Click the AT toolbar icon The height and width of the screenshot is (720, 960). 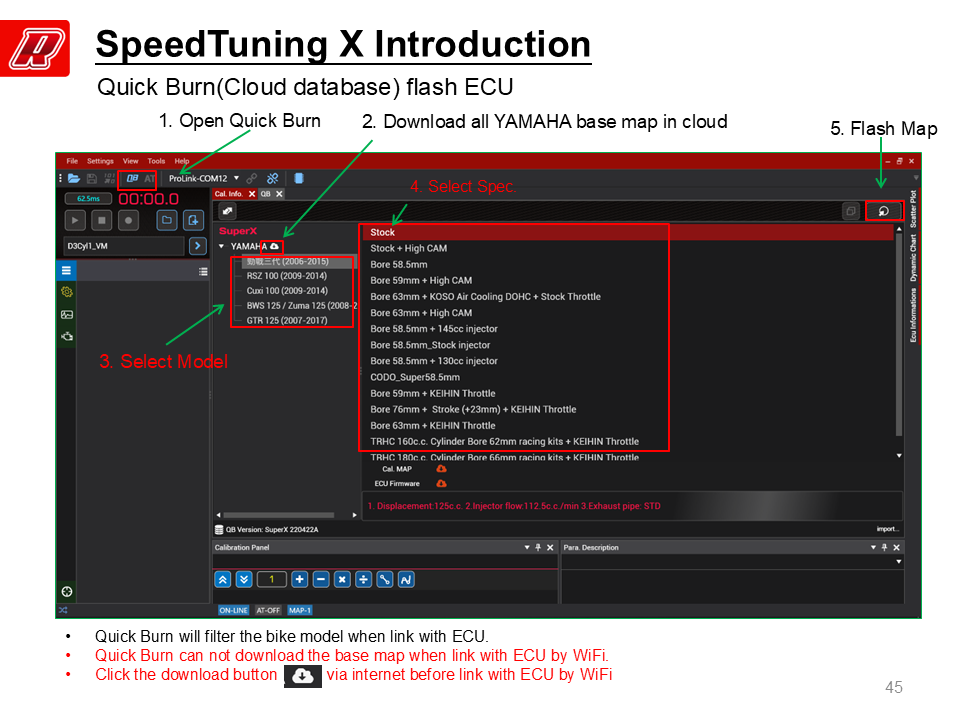149,179
